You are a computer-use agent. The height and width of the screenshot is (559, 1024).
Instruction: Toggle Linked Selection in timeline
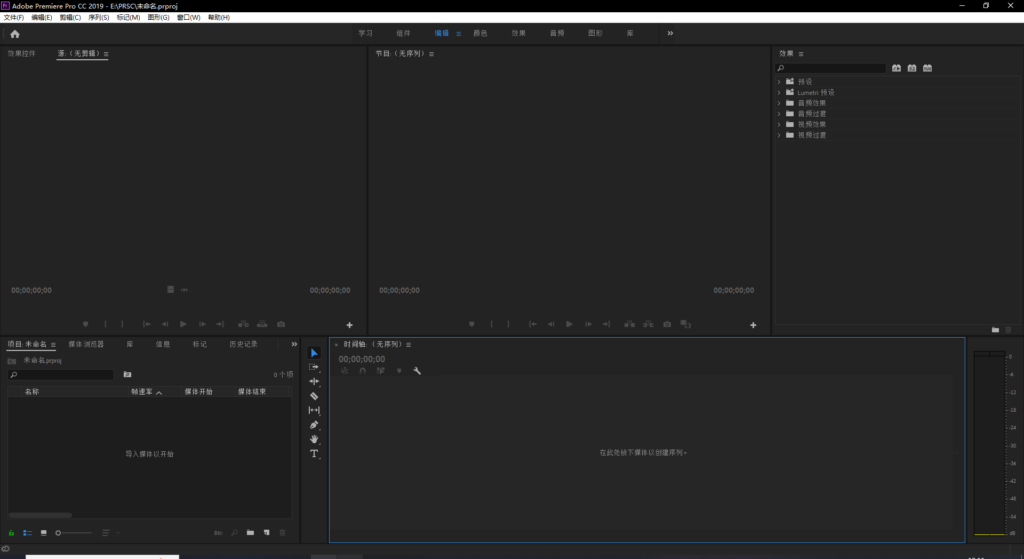coord(381,371)
